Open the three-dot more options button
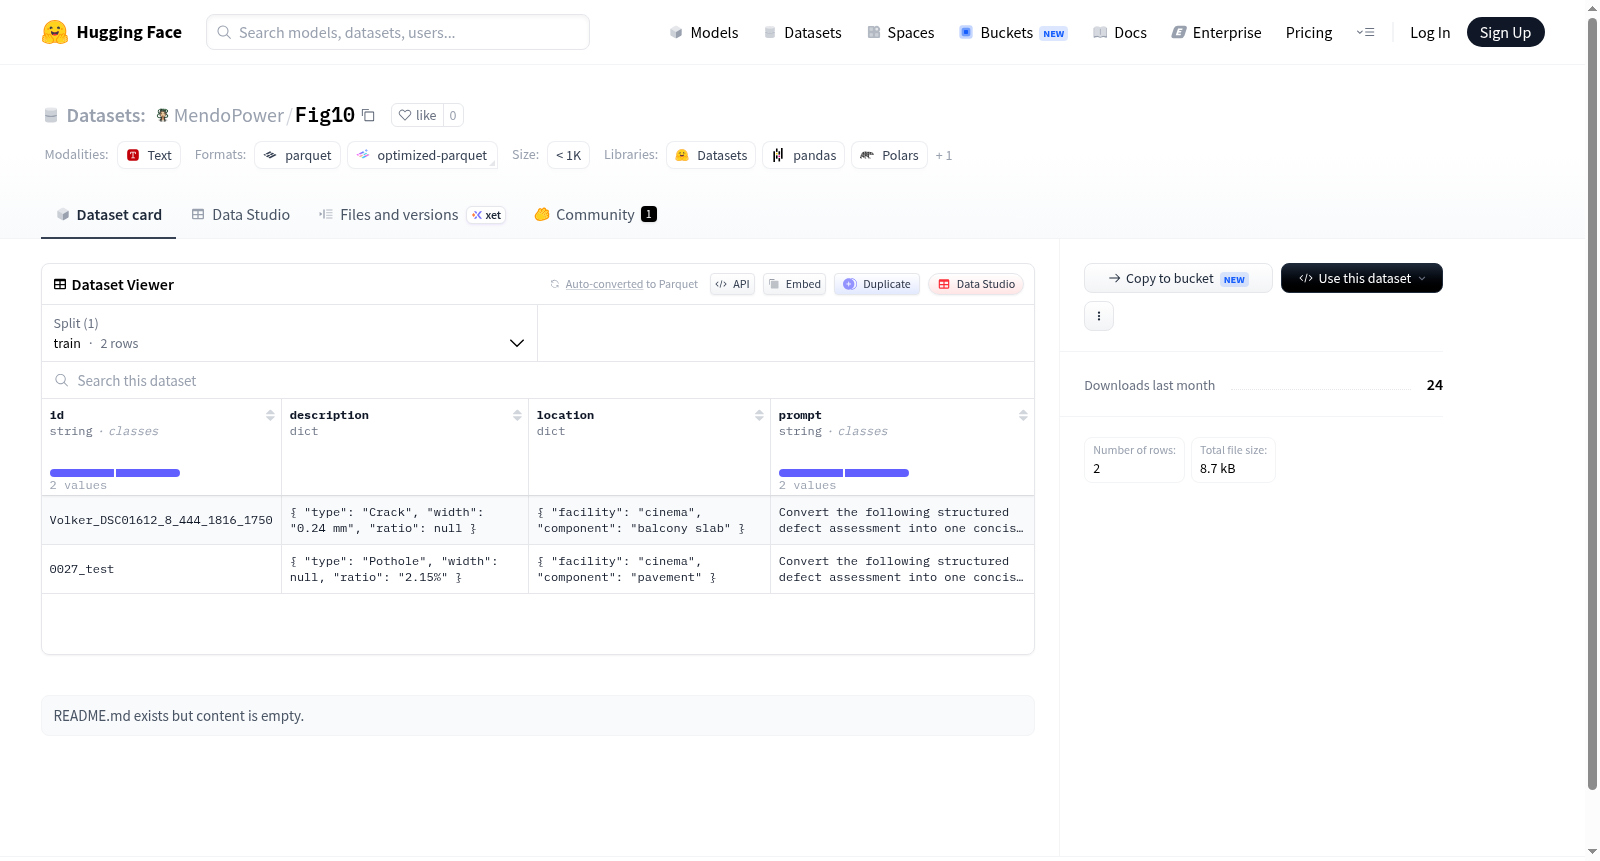The image size is (1600, 861). pyautogui.click(x=1099, y=316)
